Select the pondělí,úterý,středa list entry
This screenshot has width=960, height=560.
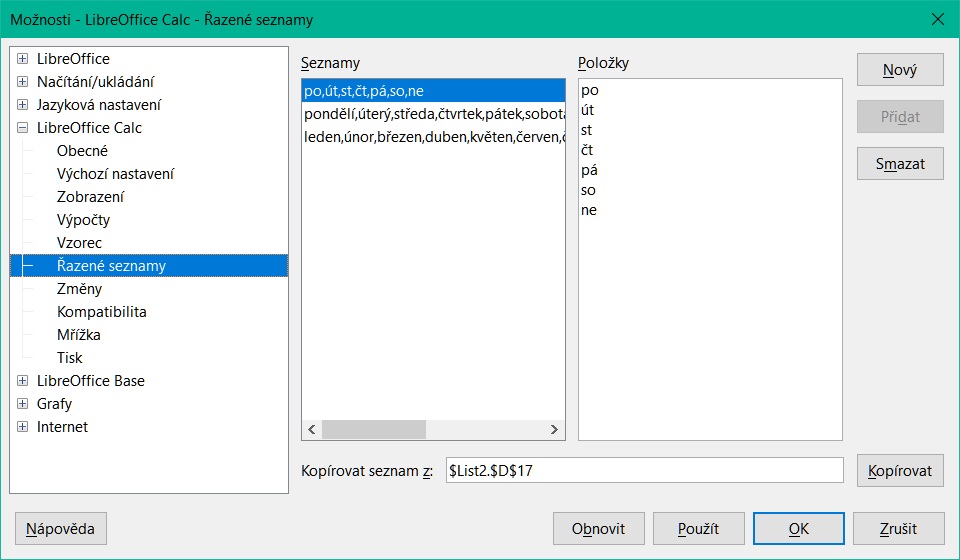tap(433, 114)
